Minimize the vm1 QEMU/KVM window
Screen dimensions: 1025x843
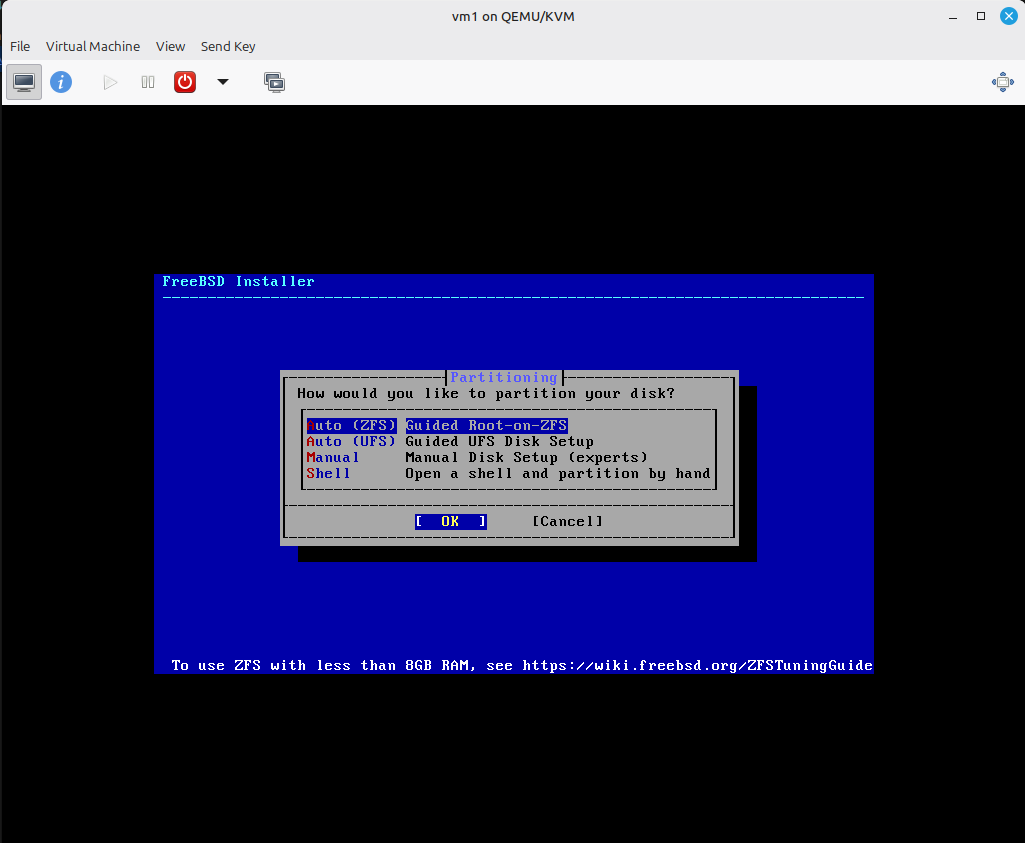[x=954, y=16]
